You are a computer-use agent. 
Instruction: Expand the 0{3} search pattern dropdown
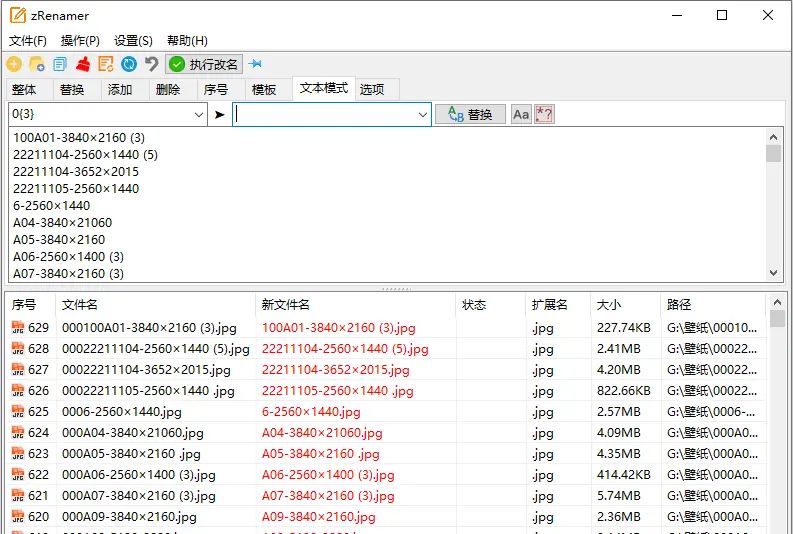click(x=199, y=115)
